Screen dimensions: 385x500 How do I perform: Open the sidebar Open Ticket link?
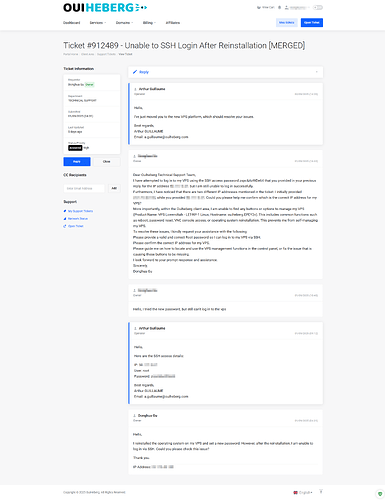point(76,226)
